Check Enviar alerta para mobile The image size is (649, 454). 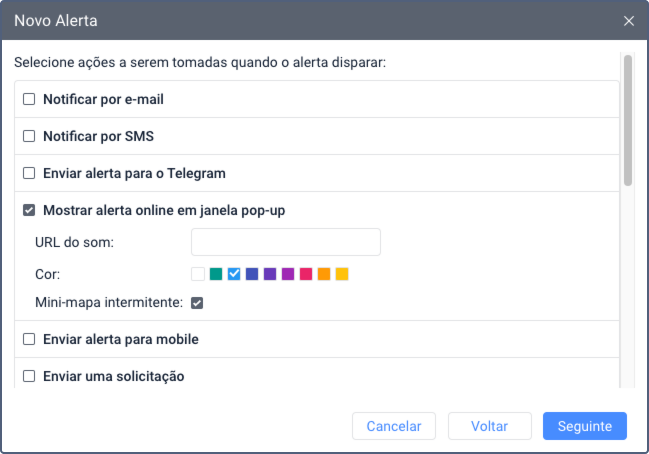(29, 339)
